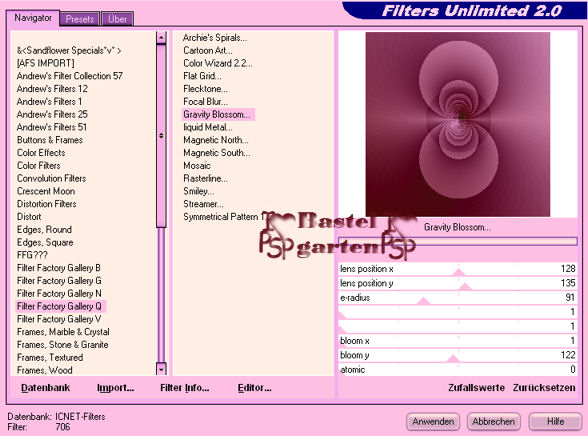Click scrollbar down arrow in category list
The height and width of the screenshot is (436, 588).
pos(161,369)
